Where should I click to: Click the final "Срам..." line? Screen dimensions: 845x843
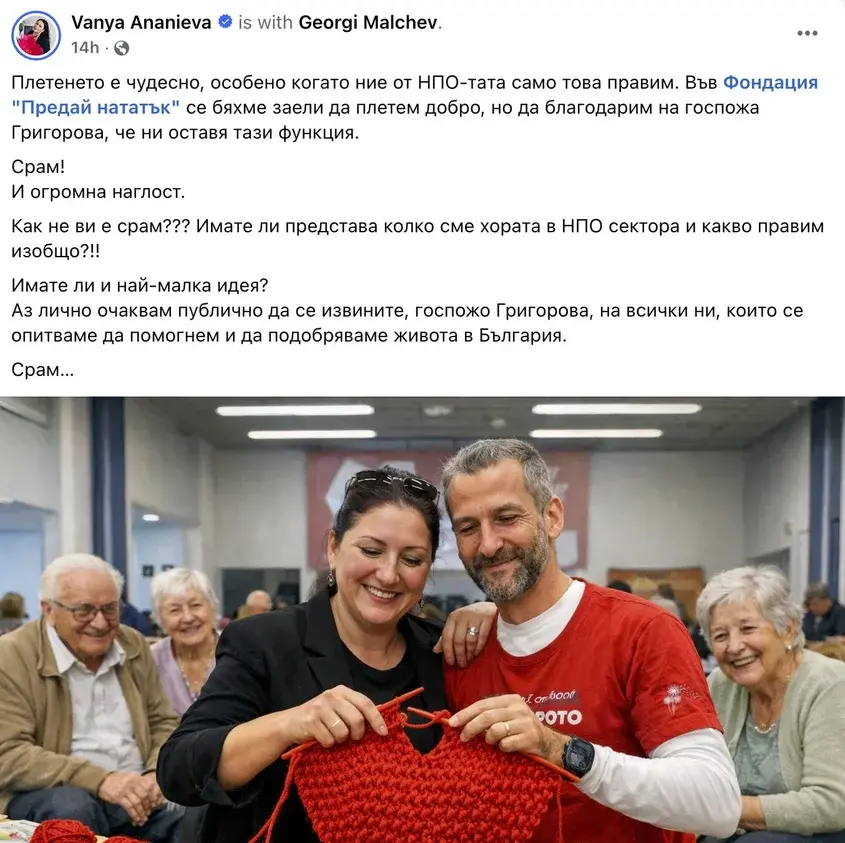point(43,370)
